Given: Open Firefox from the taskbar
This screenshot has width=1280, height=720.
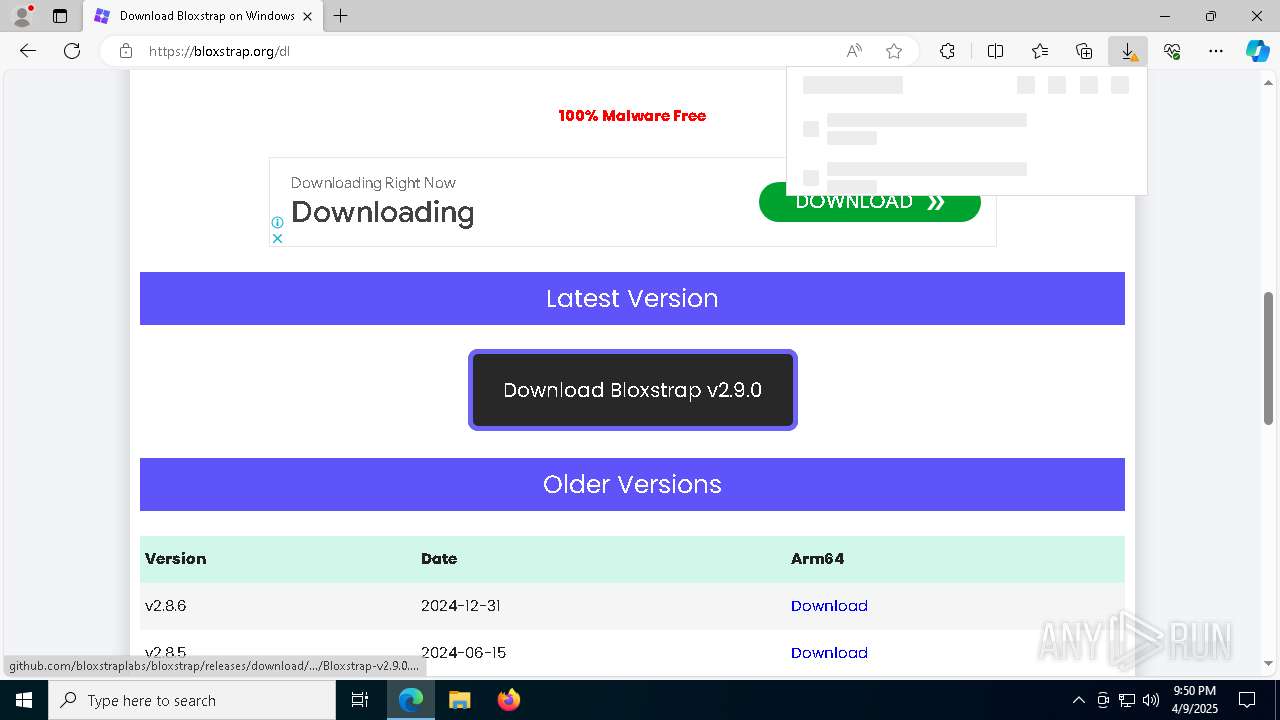Looking at the screenshot, I should tap(508, 700).
